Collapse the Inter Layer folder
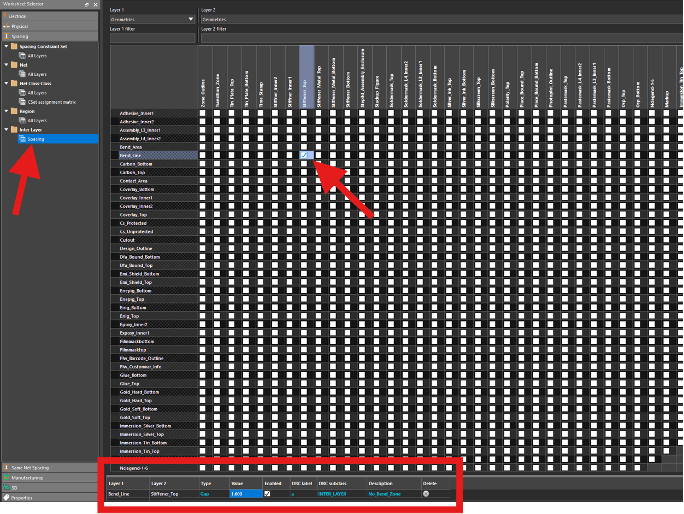Screen dimensions: 684x514 tap(6, 129)
